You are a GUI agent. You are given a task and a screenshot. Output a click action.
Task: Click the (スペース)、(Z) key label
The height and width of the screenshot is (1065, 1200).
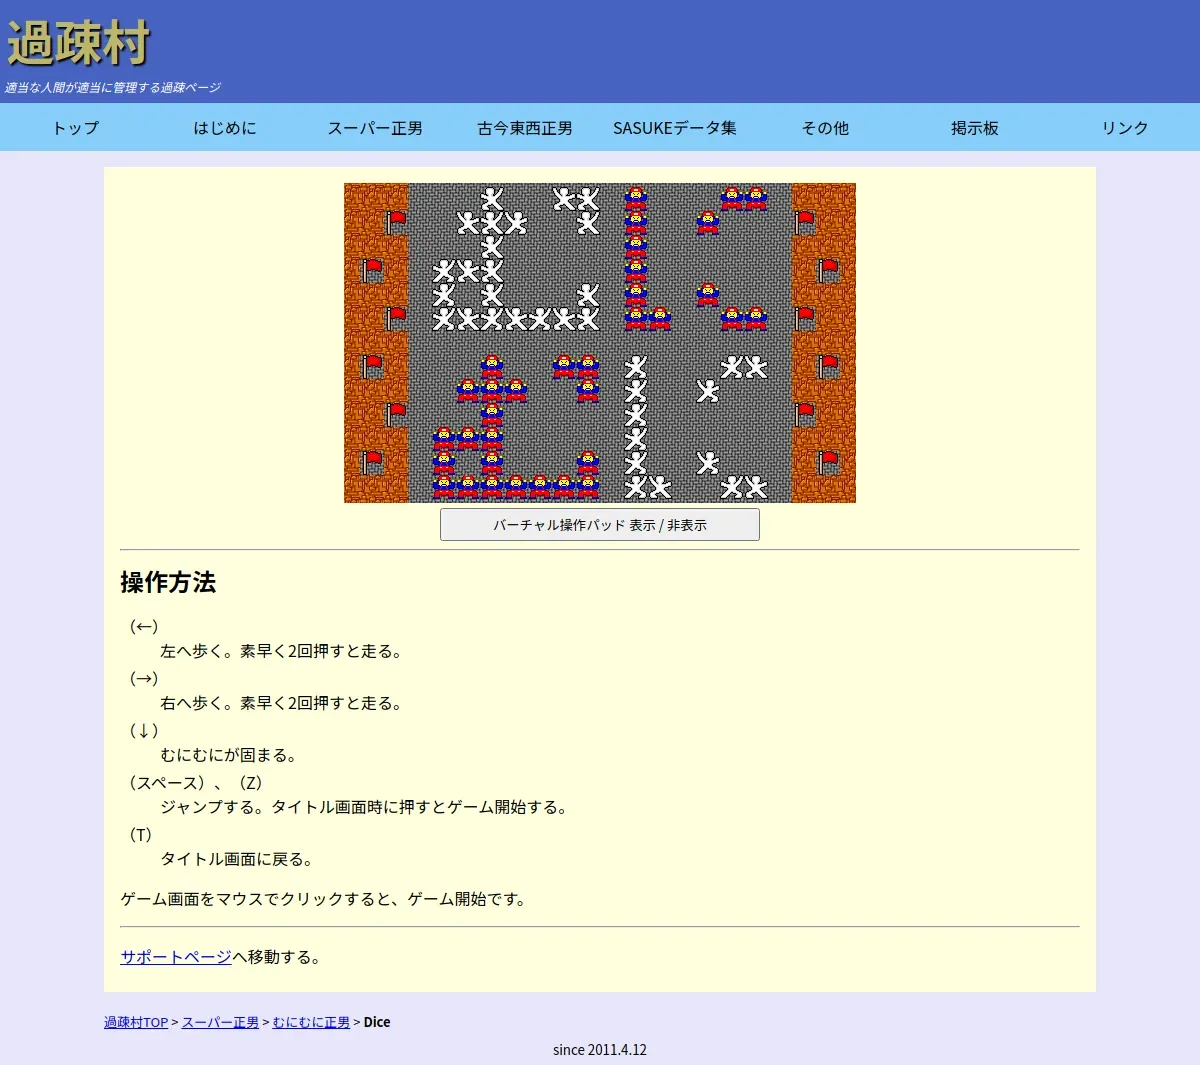pyautogui.click(x=195, y=782)
